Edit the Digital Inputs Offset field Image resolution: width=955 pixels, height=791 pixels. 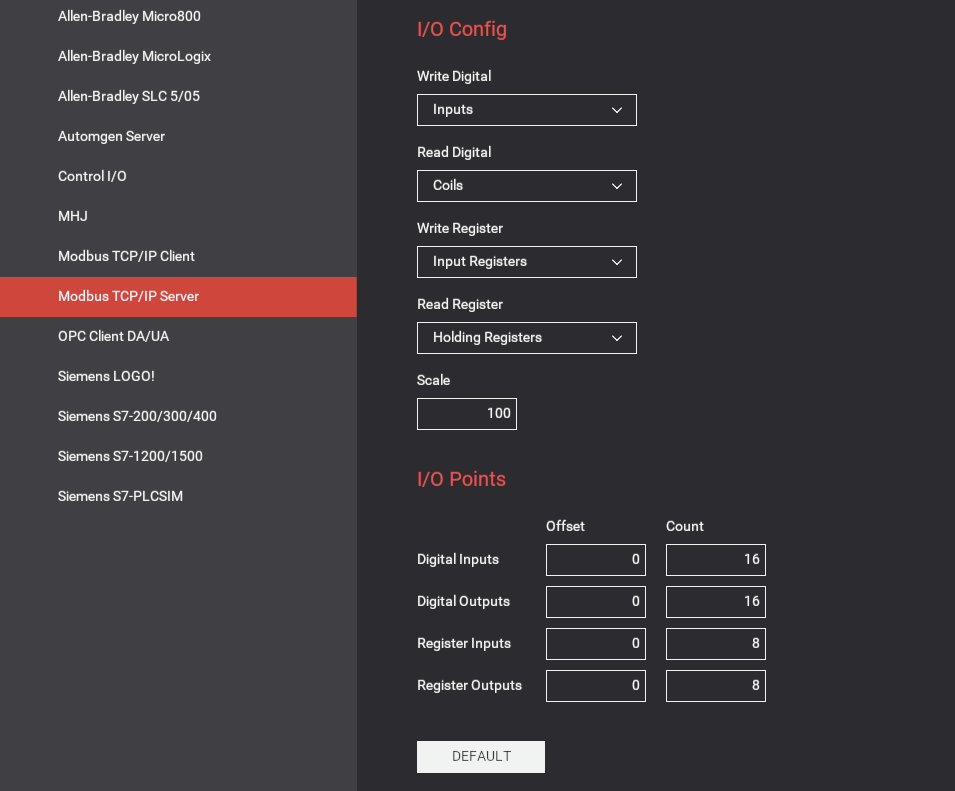click(x=596, y=560)
